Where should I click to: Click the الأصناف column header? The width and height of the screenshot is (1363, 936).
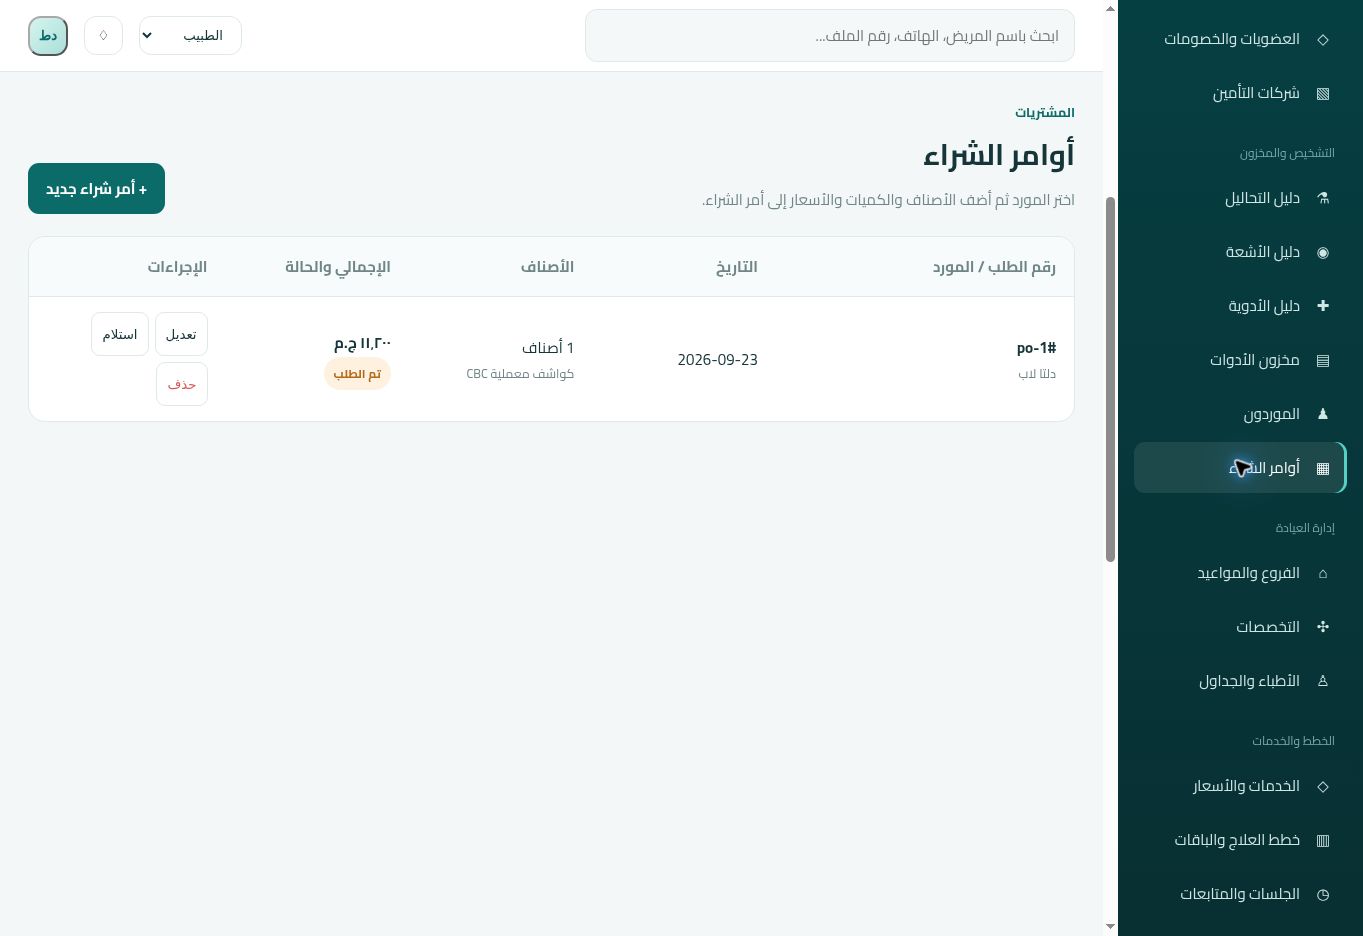pos(547,267)
